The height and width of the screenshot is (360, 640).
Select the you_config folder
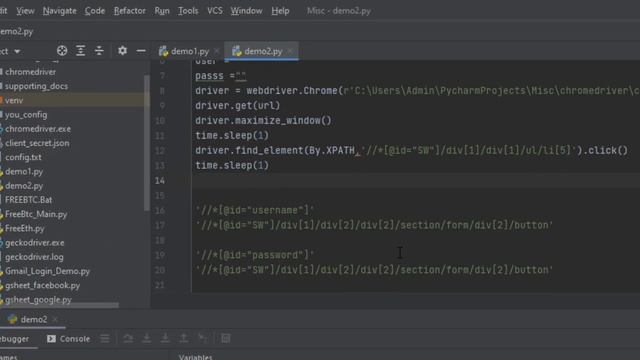[x=26, y=115]
